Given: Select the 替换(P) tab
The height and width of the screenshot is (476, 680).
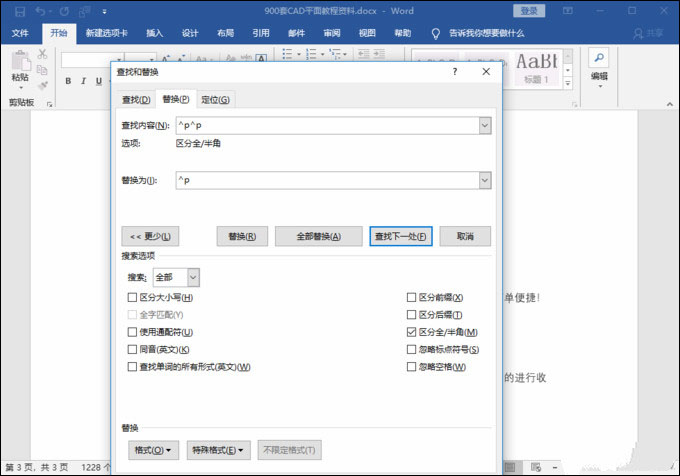Looking at the screenshot, I should pyautogui.click(x=176, y=99).
